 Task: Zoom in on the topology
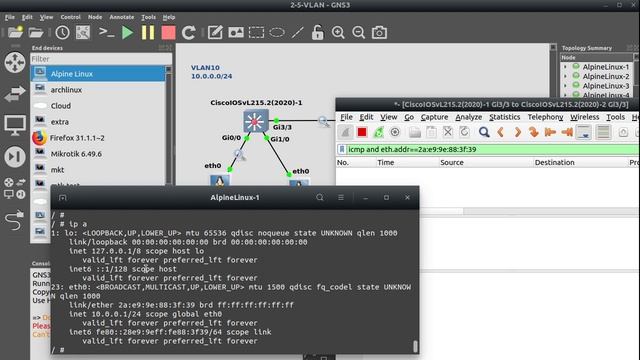(338, 32)
